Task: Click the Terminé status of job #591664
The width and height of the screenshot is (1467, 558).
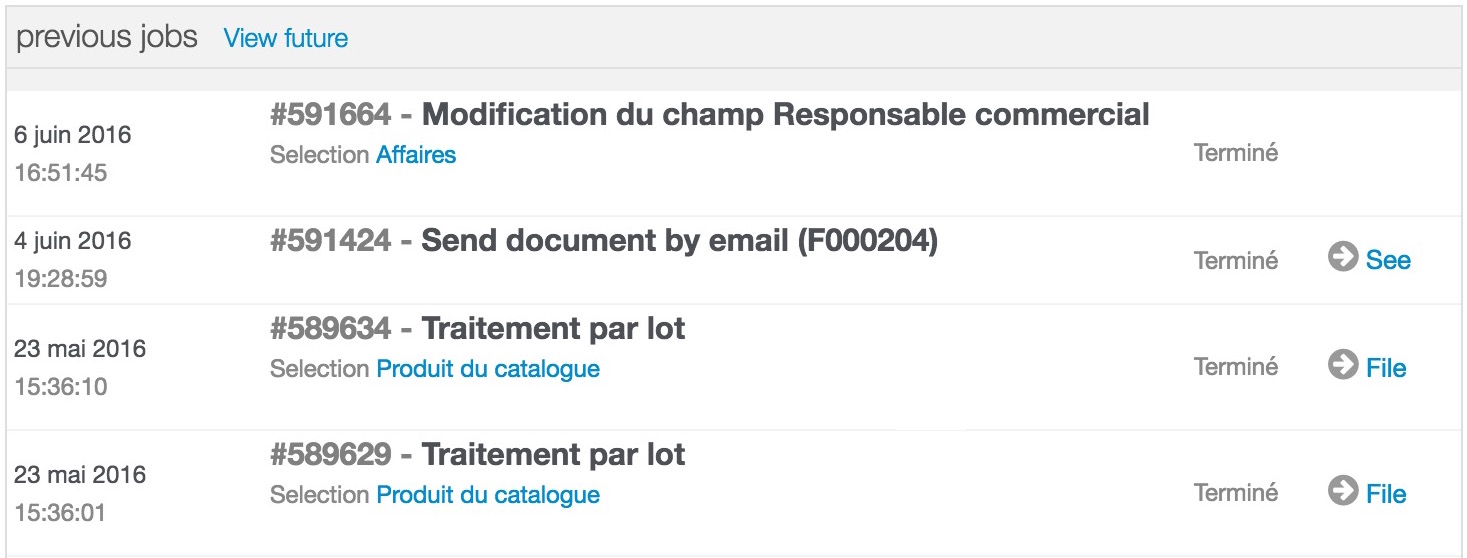Action: pos(1236,154)
